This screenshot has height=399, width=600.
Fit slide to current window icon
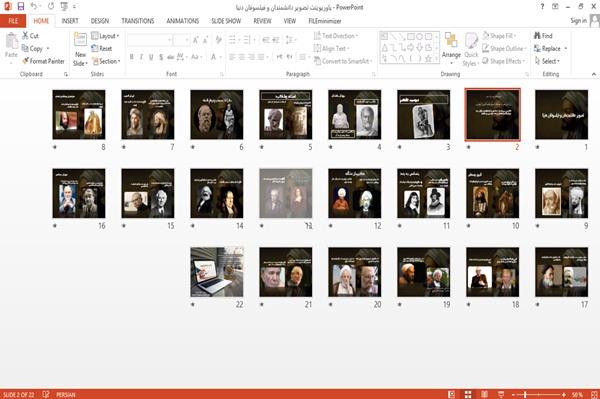click(x=594, y=394)
